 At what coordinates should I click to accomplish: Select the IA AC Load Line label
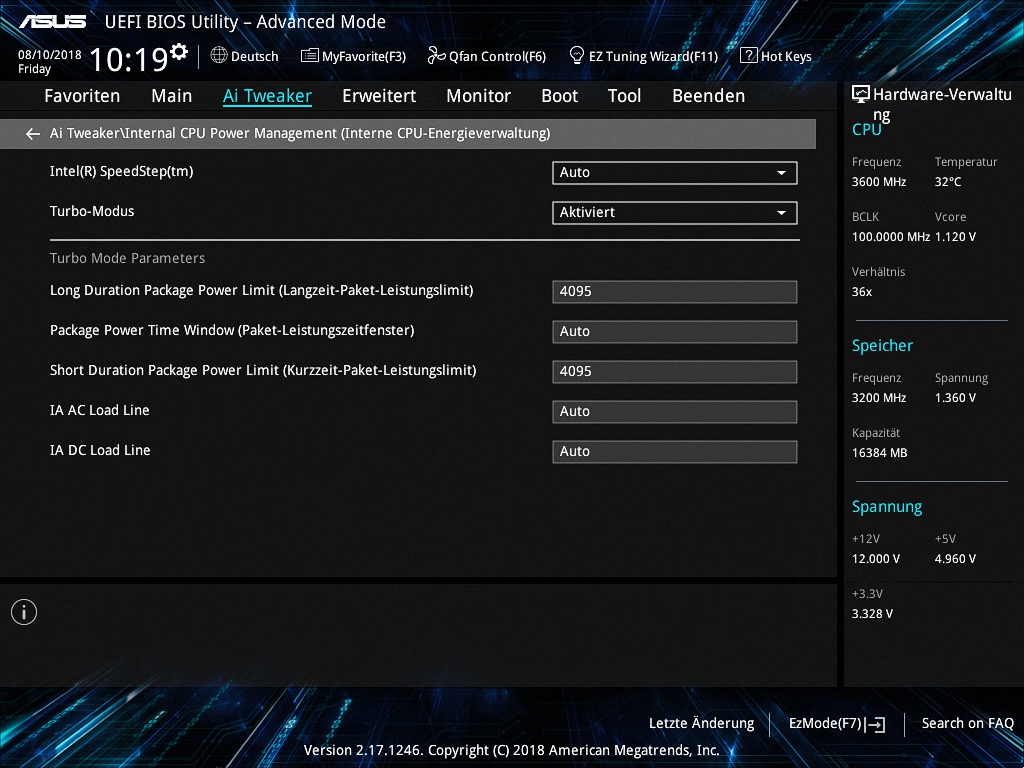(x=100, y=411)
